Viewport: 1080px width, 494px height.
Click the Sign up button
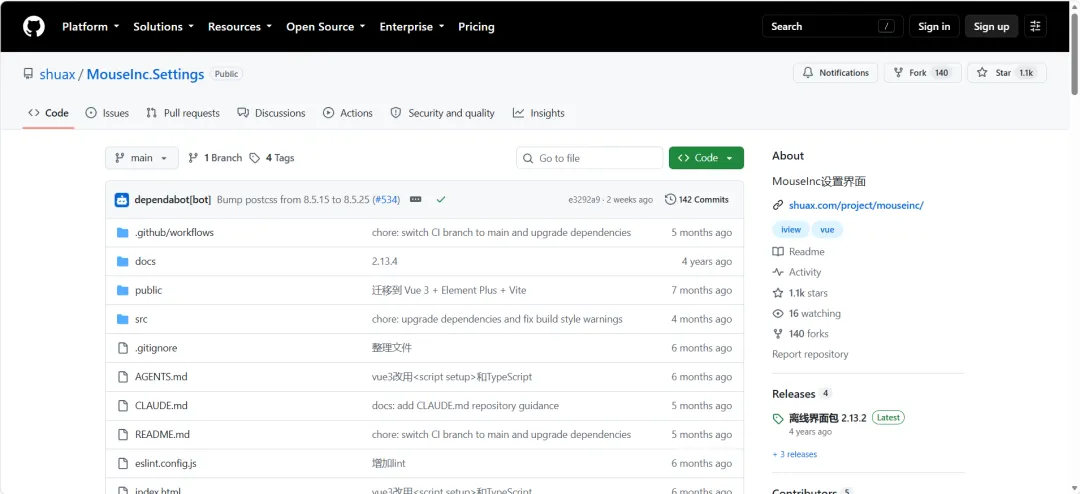(991, 26)
